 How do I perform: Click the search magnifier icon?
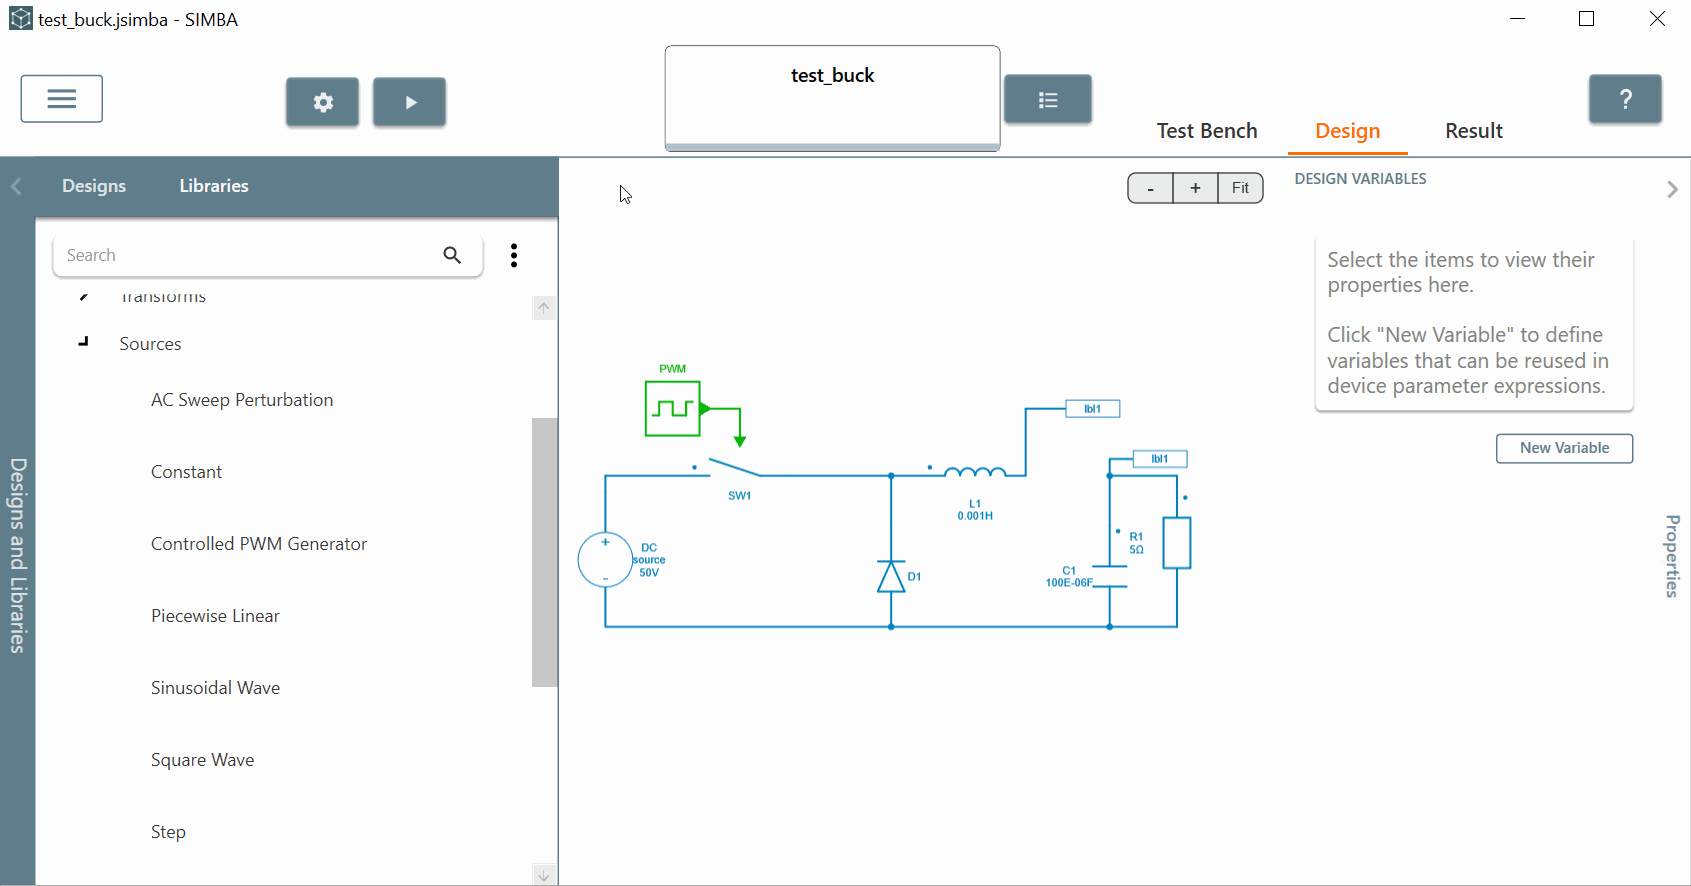[452, 255]
